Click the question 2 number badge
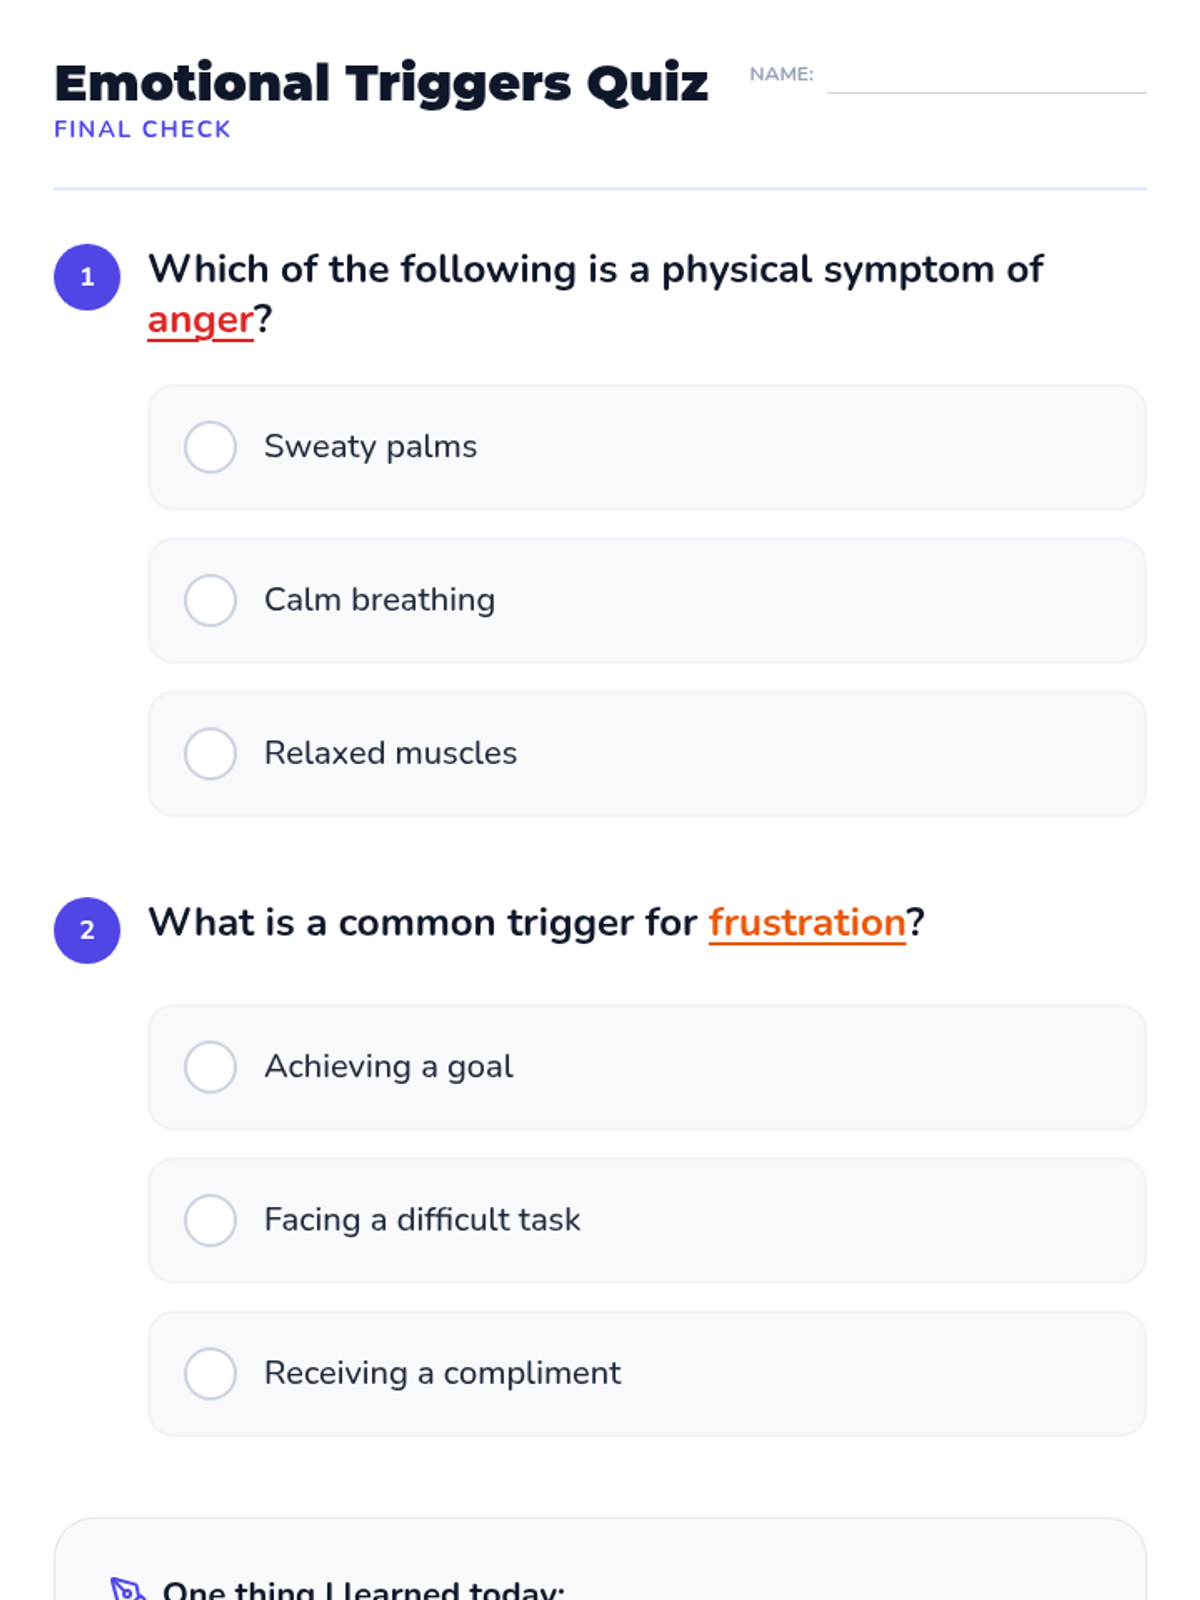Viewport: 1200px width, 1600px height. tap(87, 930)
